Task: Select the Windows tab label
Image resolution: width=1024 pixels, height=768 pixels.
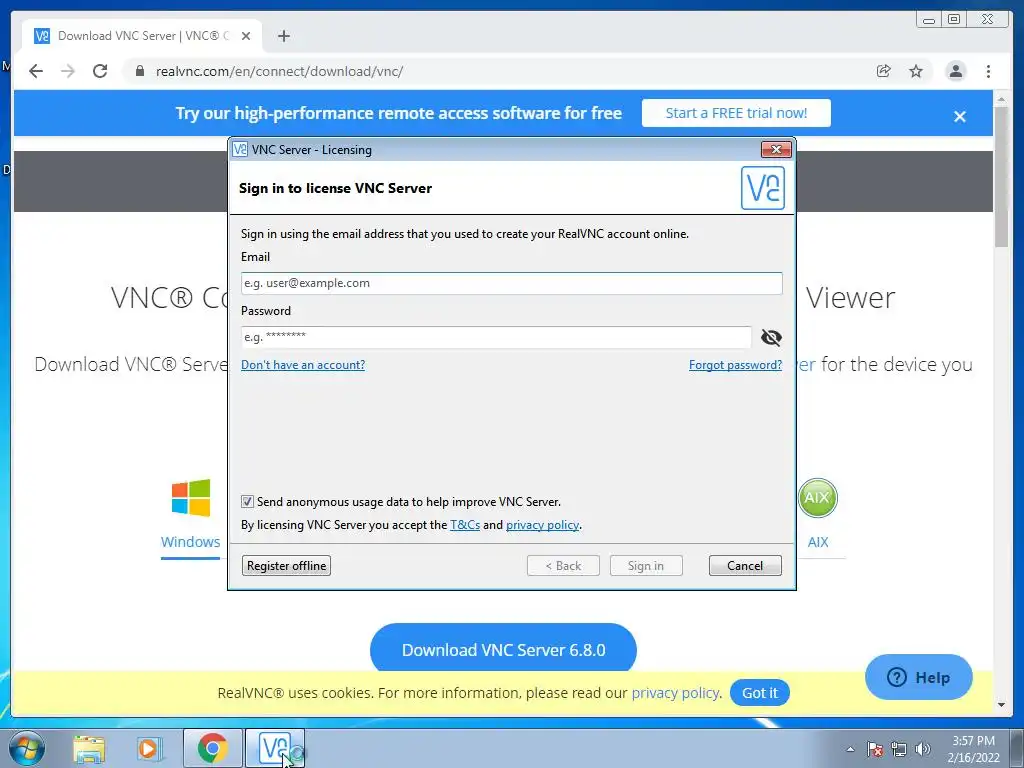Action: point(191,541)
